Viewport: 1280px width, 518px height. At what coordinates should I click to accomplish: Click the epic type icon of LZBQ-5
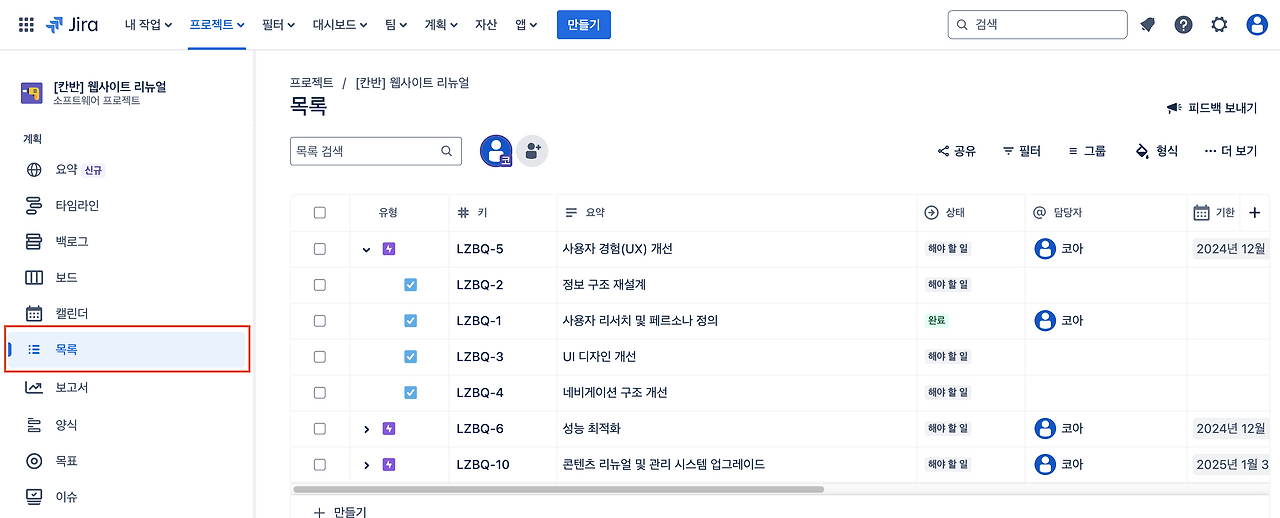coord(389,249)
